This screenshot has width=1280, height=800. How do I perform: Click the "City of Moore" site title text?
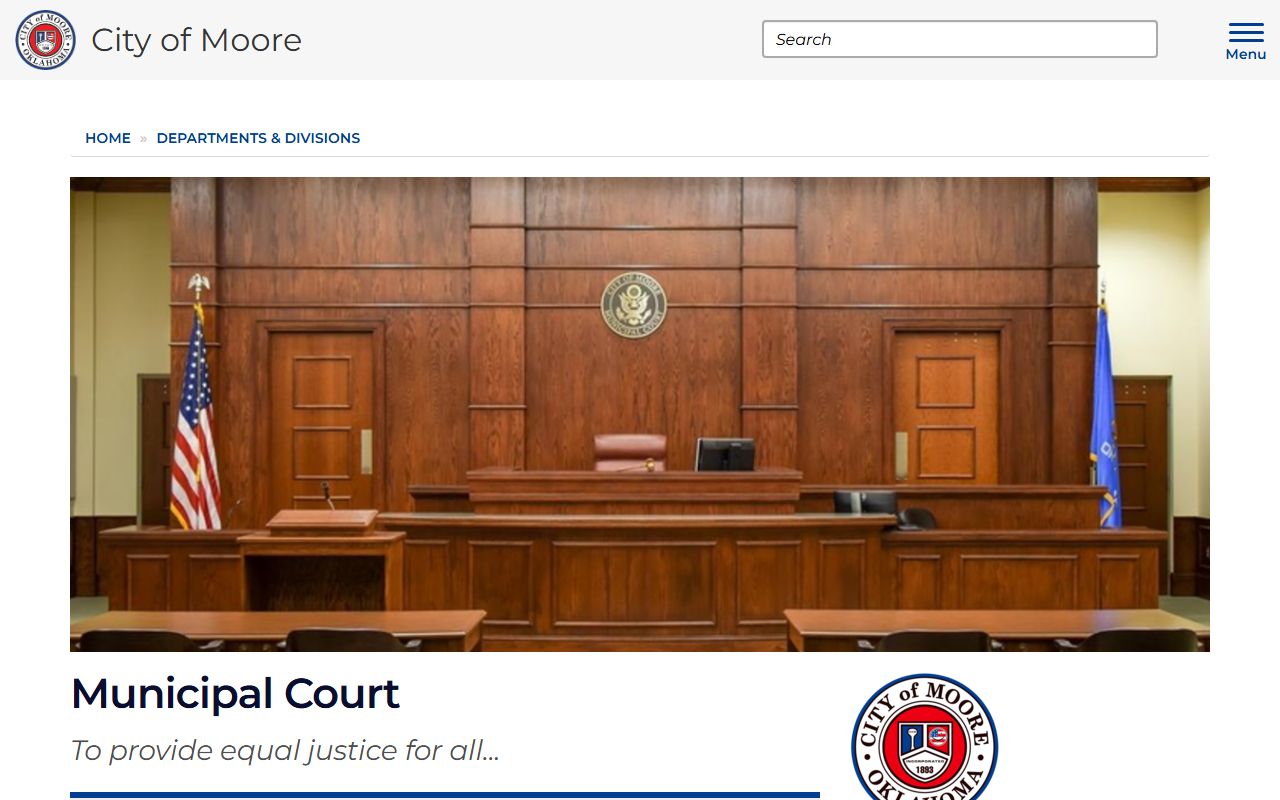coord(196,40)
